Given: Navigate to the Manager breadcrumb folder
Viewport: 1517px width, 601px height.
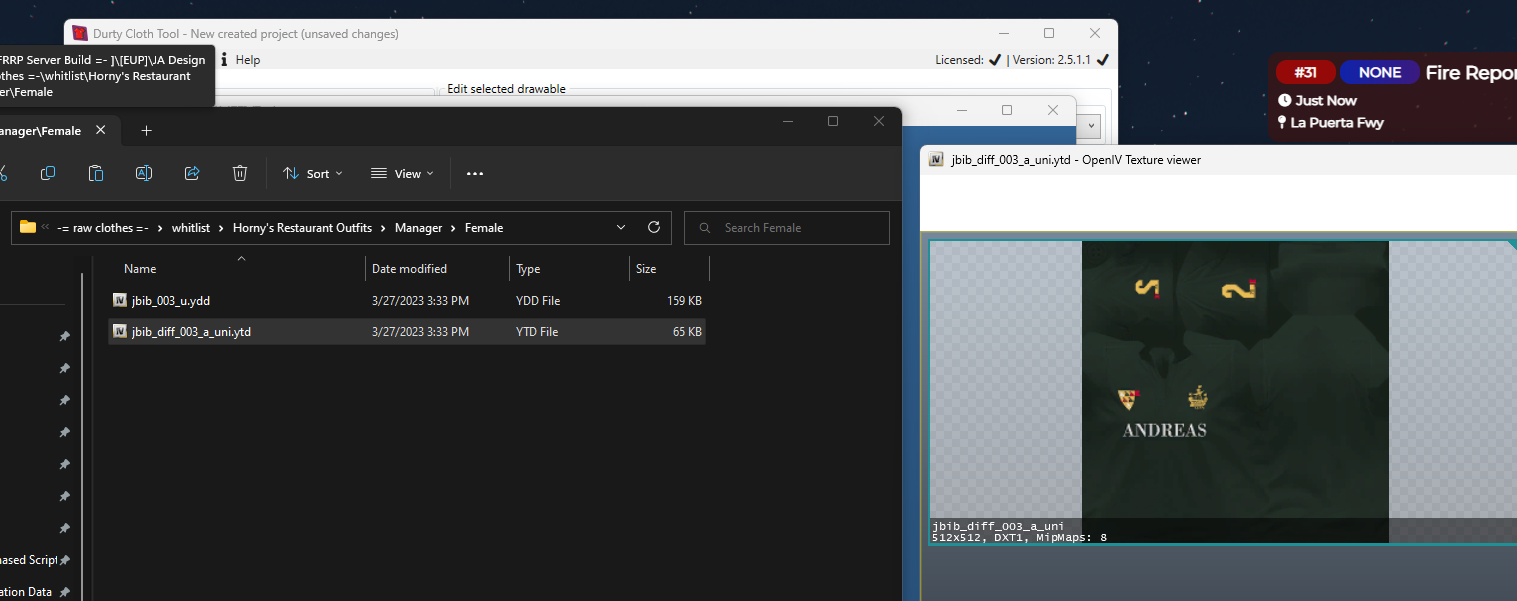Looking at the screenshot, I should point(418,228).
